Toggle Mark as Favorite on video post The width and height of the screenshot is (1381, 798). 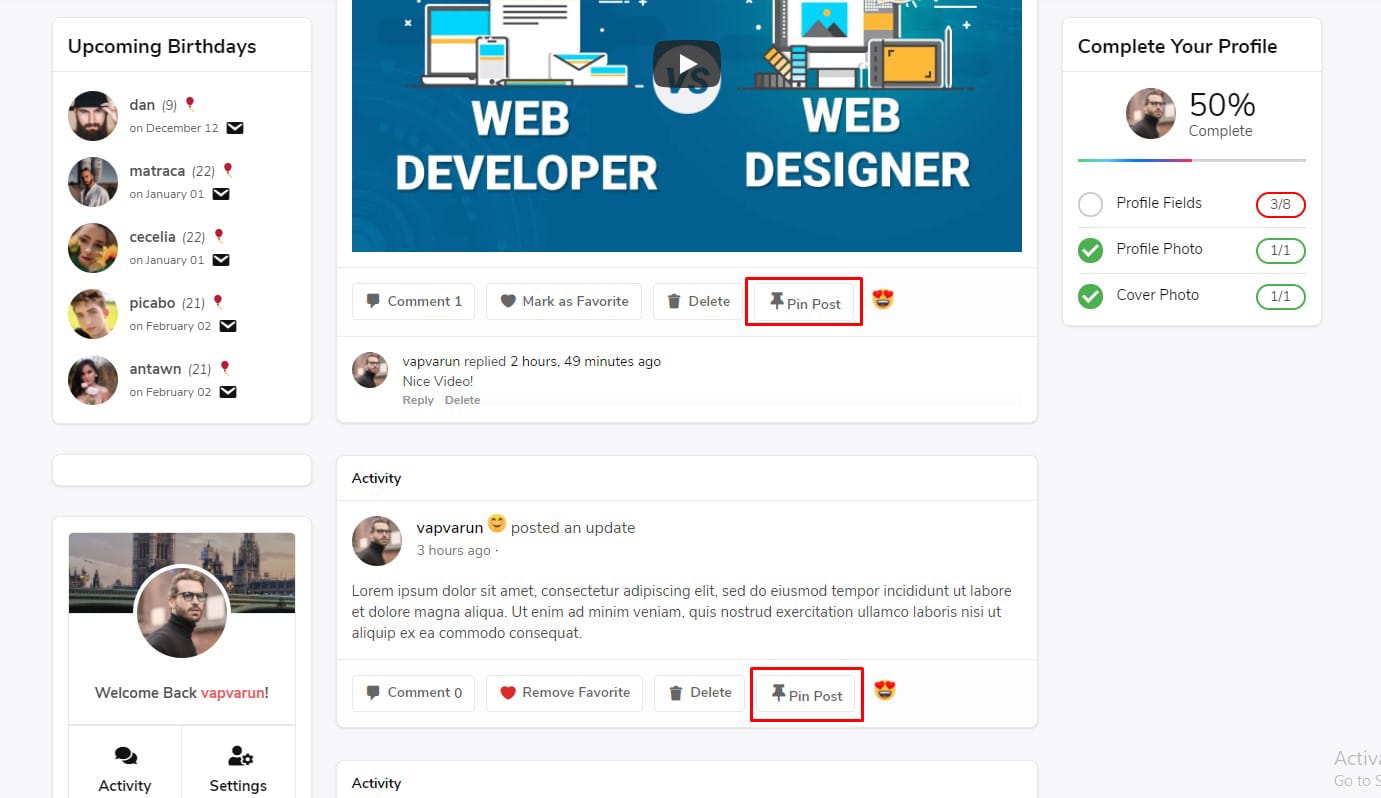pyautogui.click(x=564, y=301)
